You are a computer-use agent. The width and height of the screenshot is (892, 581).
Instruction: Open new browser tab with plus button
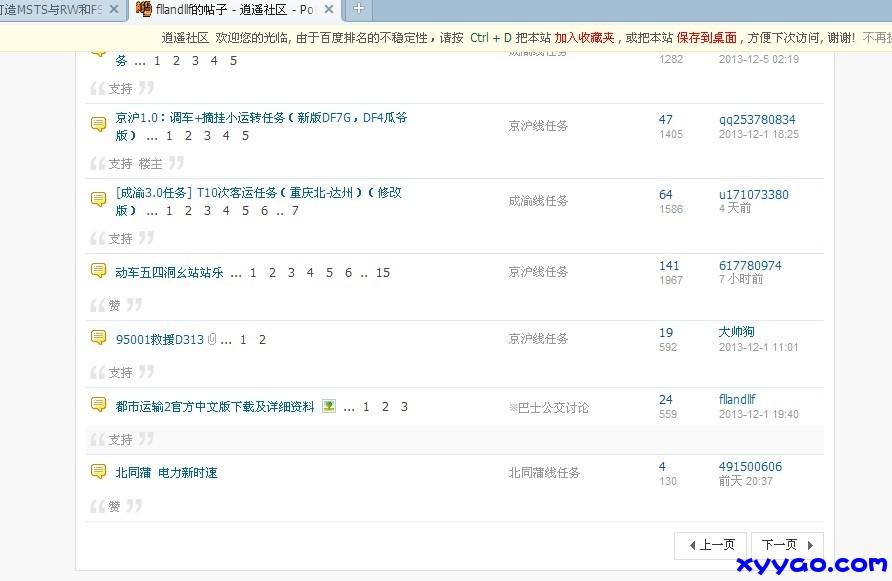click(x=358, y=10)
